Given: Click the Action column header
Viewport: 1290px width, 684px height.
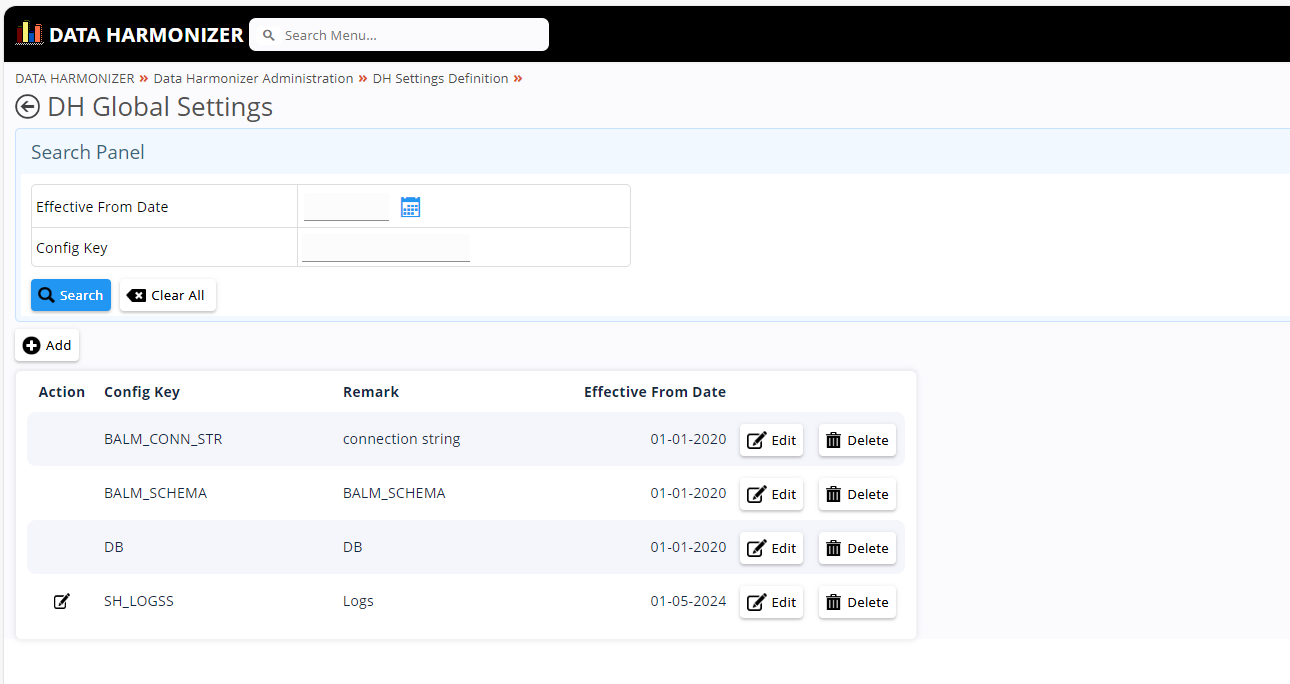Looking at the screenshot, I should pyautogui.click(x=62, y=392).
